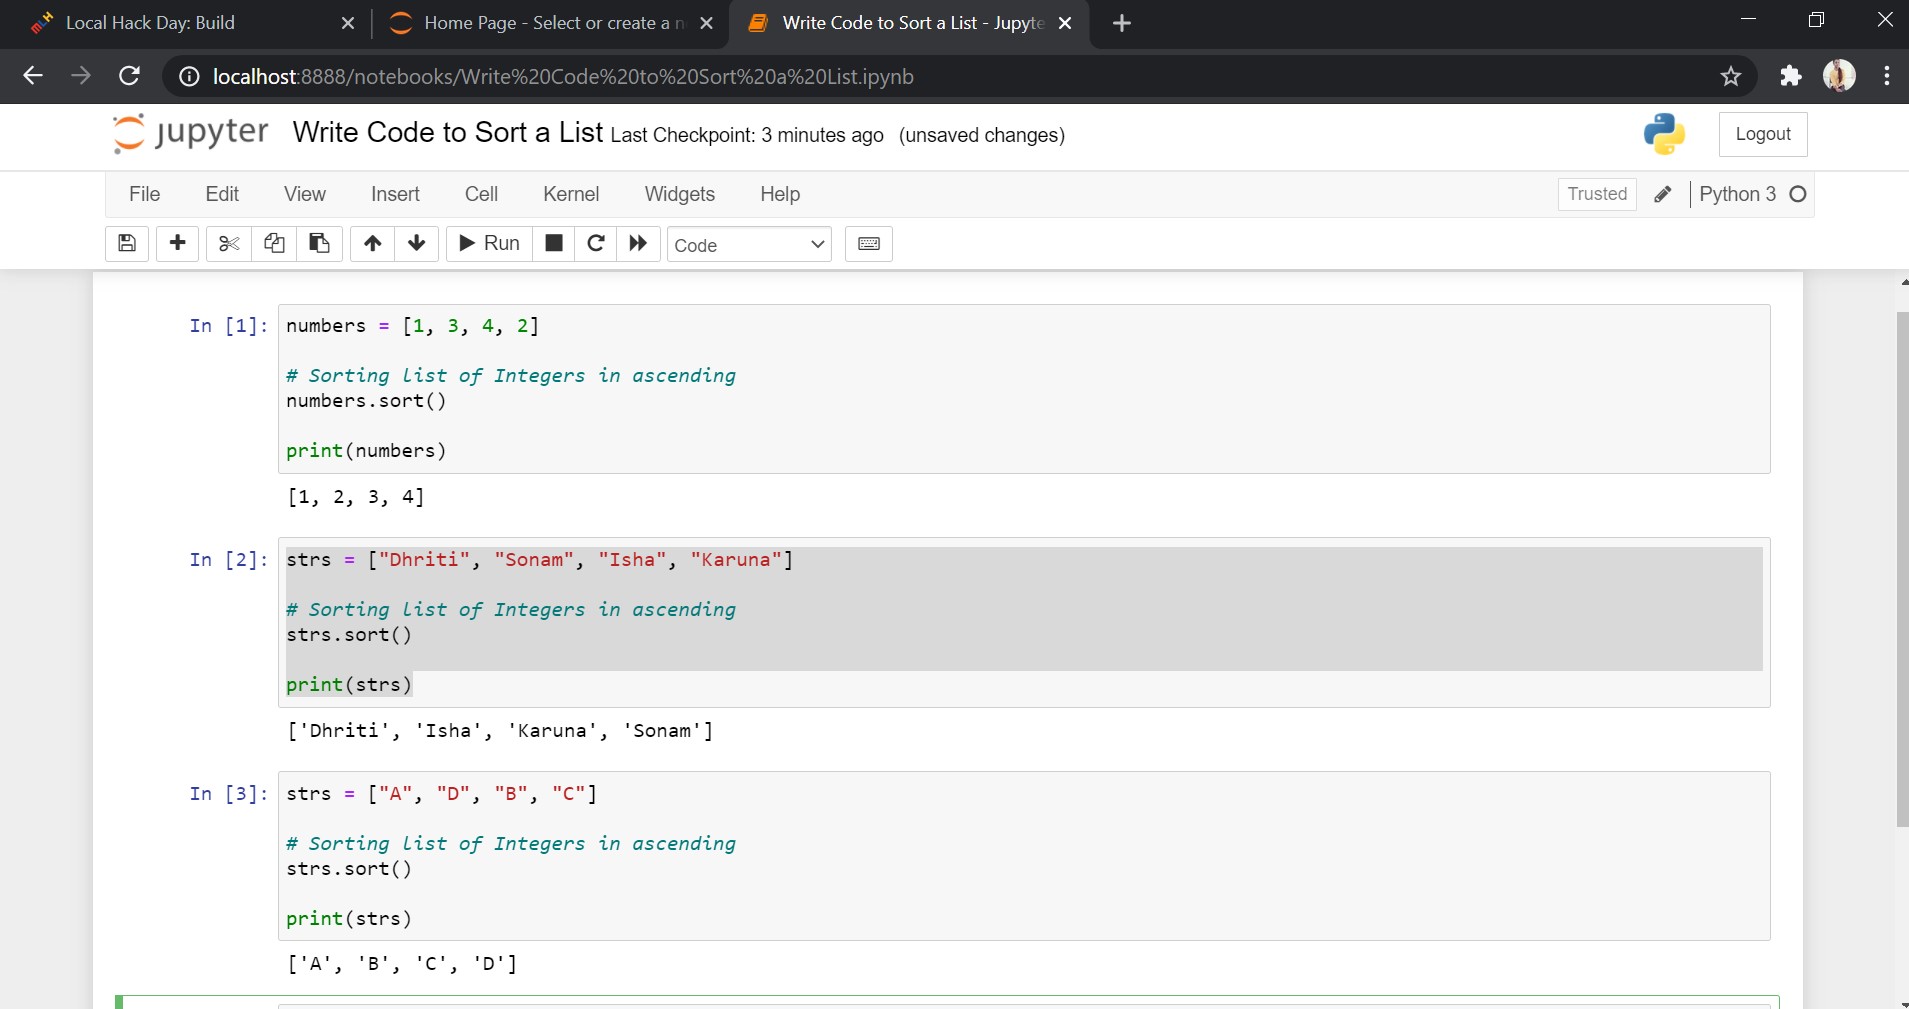Paste cells below icon
Screen dimensions: 1909x1009
tap(319, 244)
